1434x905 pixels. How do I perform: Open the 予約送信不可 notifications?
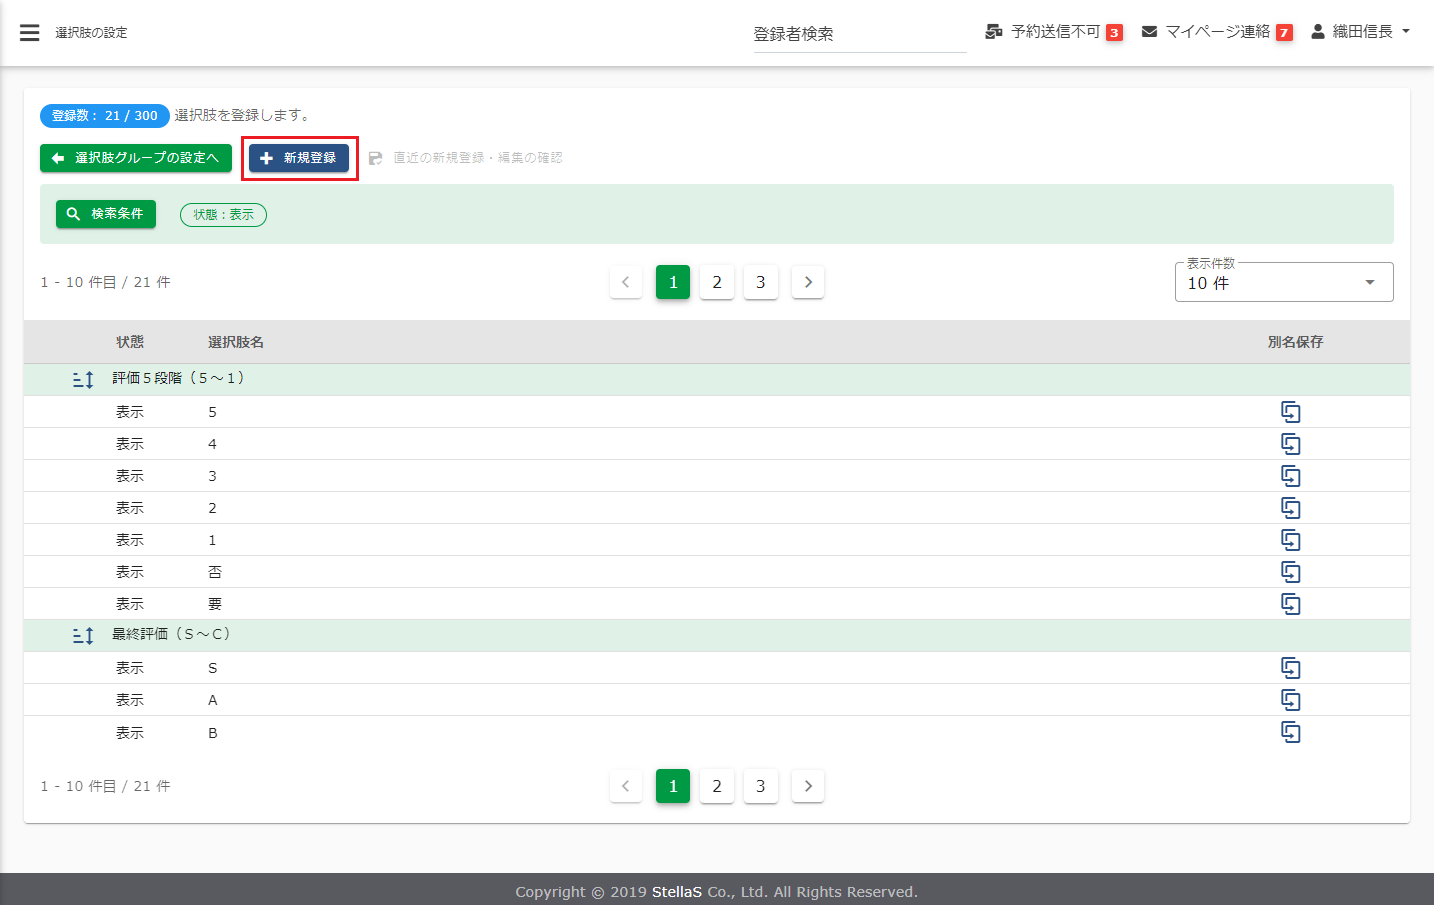[1053, 32]
